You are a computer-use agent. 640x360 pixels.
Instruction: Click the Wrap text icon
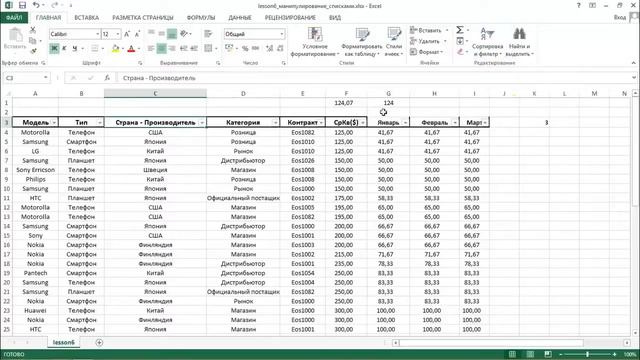point(208,34)
